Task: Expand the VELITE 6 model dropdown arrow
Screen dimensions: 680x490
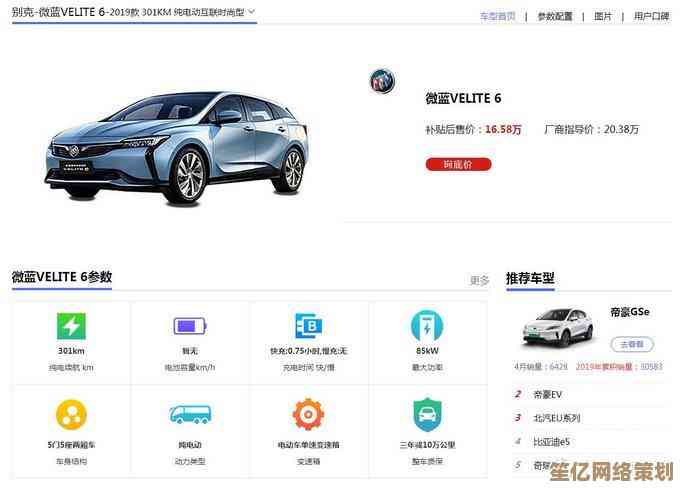Action: (252, 12)
